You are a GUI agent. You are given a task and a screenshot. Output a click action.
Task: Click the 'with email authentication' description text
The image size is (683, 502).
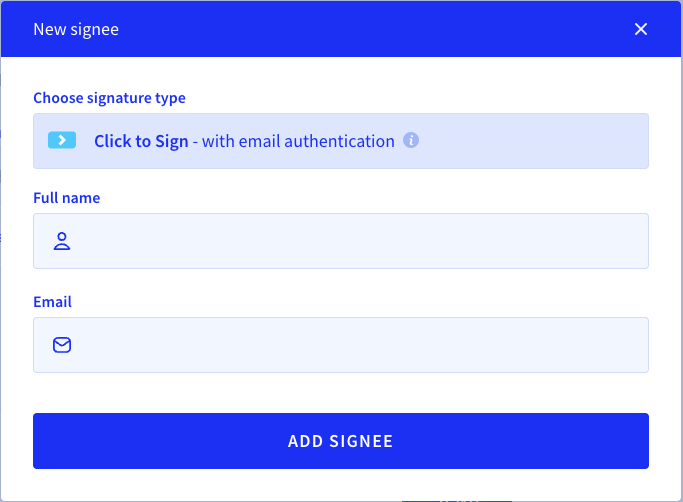click(x=298, y=141)
